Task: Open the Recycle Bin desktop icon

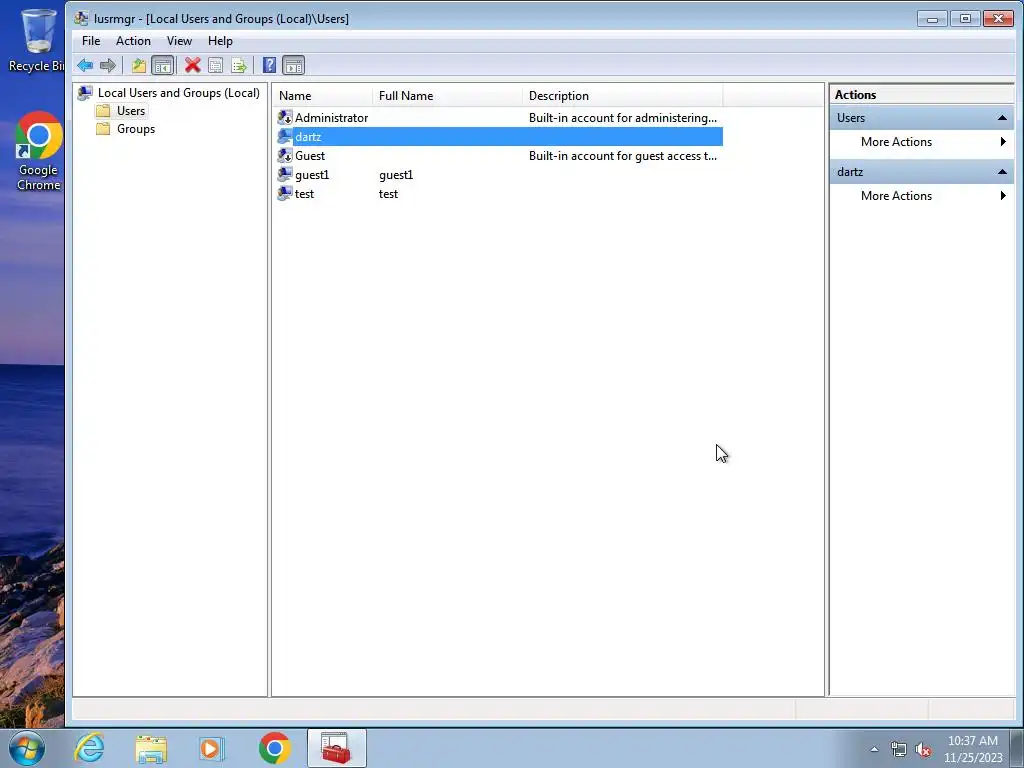Action: tap(37, 40)
